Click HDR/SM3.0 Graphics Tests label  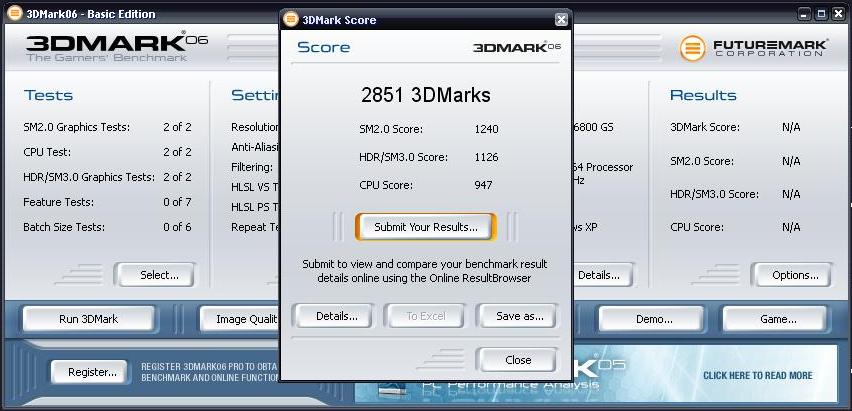click(x=89, y=177)
